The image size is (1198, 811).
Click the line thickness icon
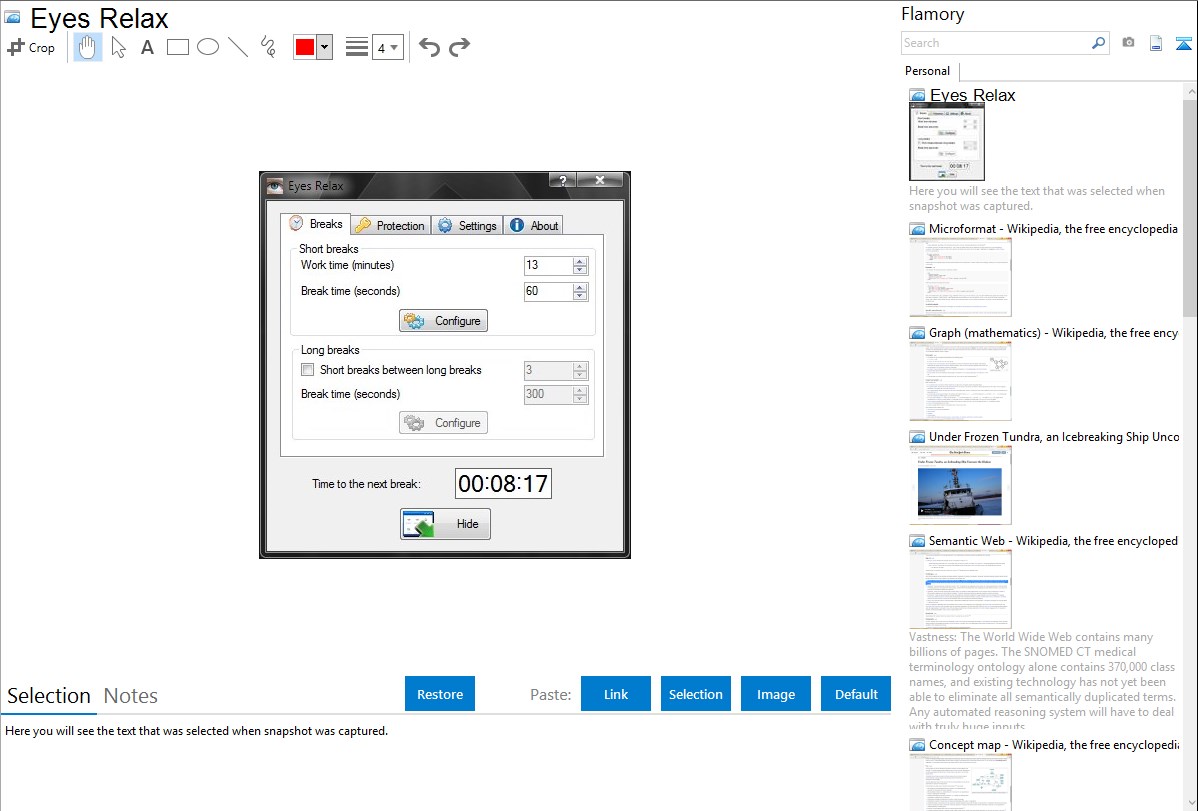(357, 47)
